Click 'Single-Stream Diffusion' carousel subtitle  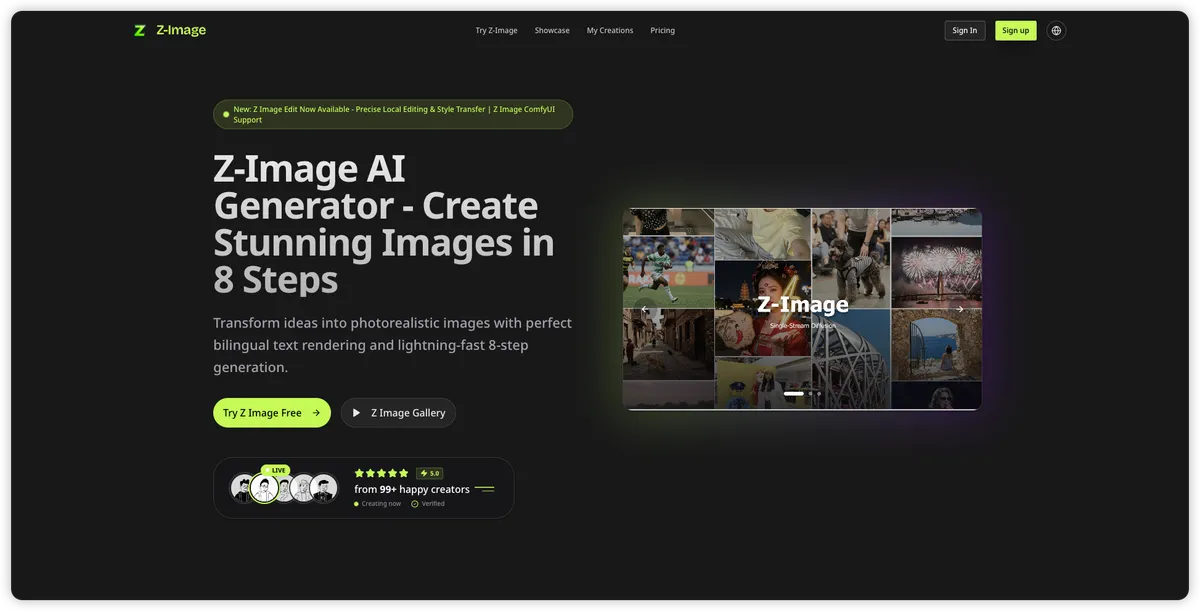pos(802,326)
